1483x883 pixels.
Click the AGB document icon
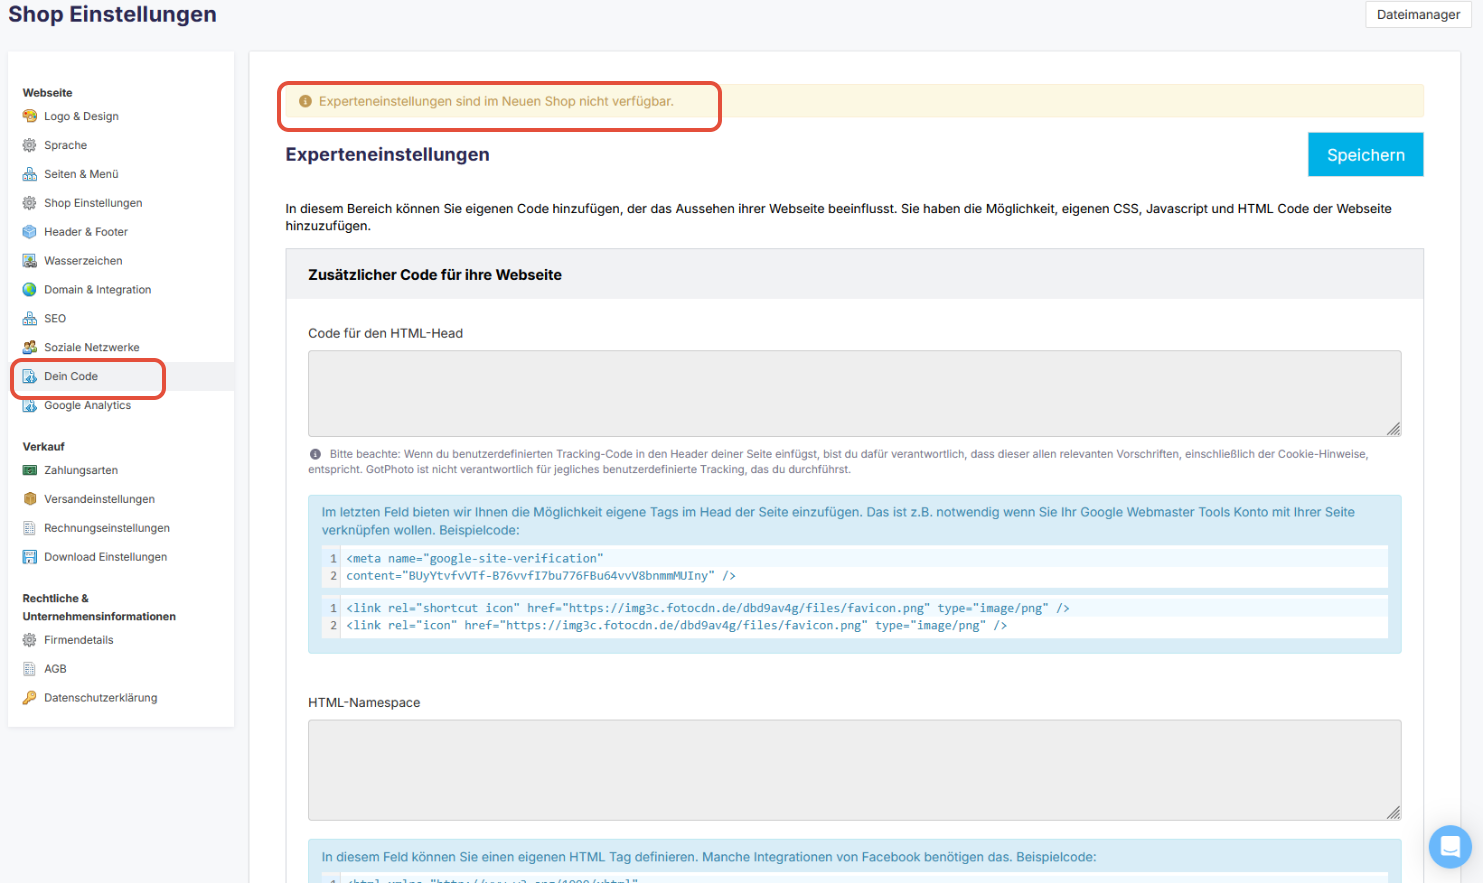pos(30,669)
